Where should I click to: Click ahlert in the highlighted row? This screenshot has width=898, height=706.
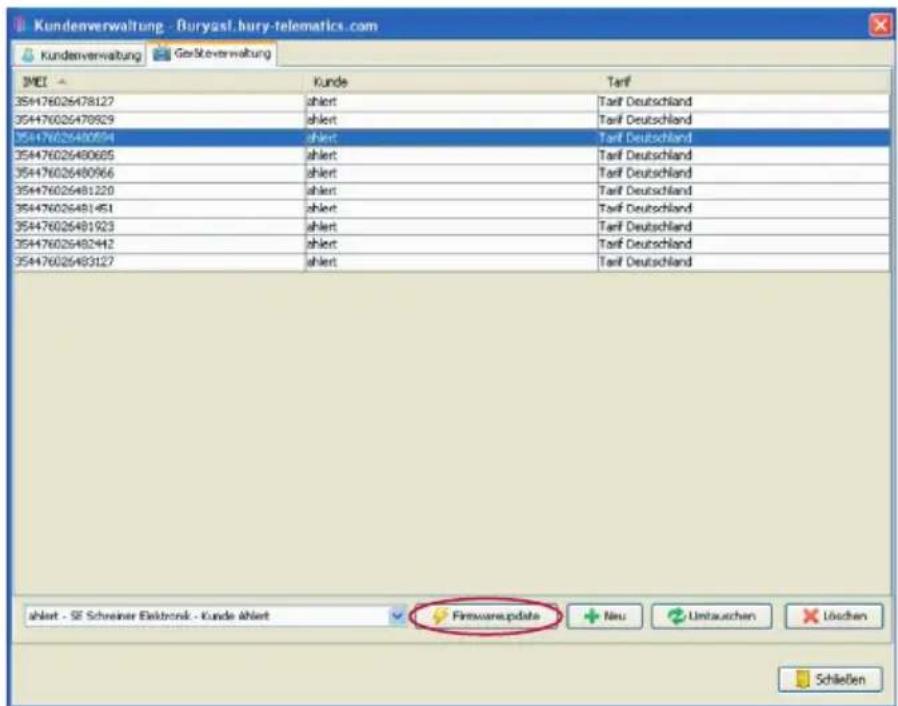click(322, 137)
